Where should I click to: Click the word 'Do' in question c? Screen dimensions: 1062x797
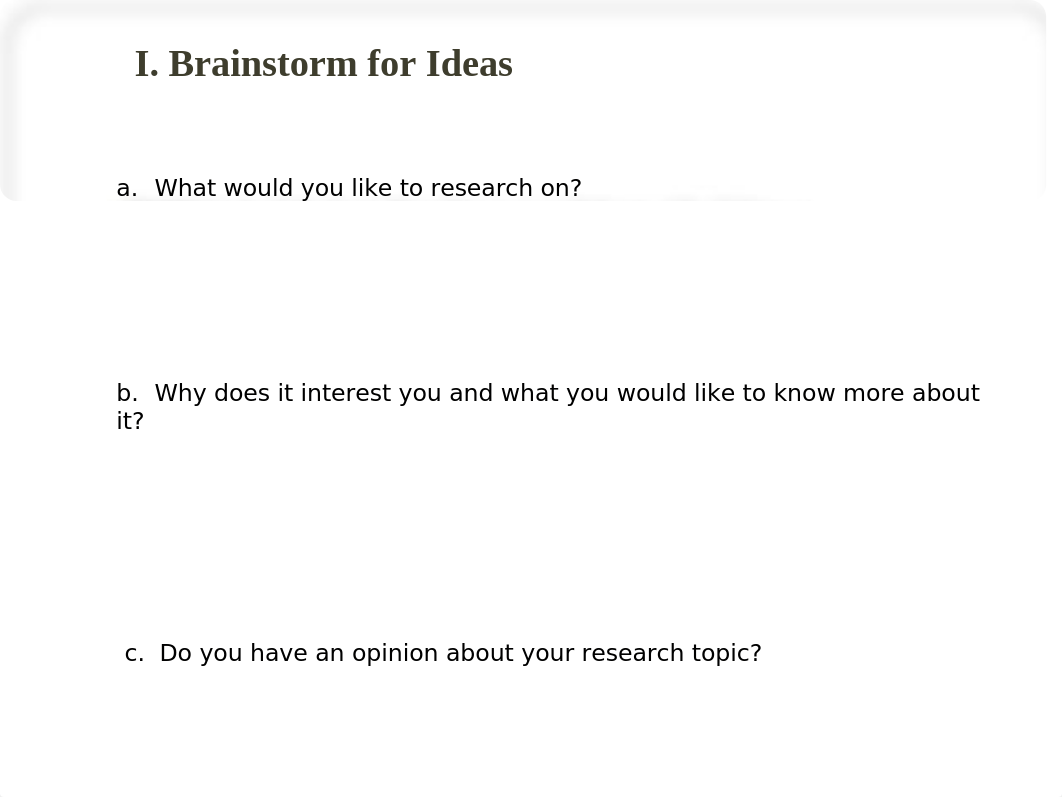coord(175,653)
